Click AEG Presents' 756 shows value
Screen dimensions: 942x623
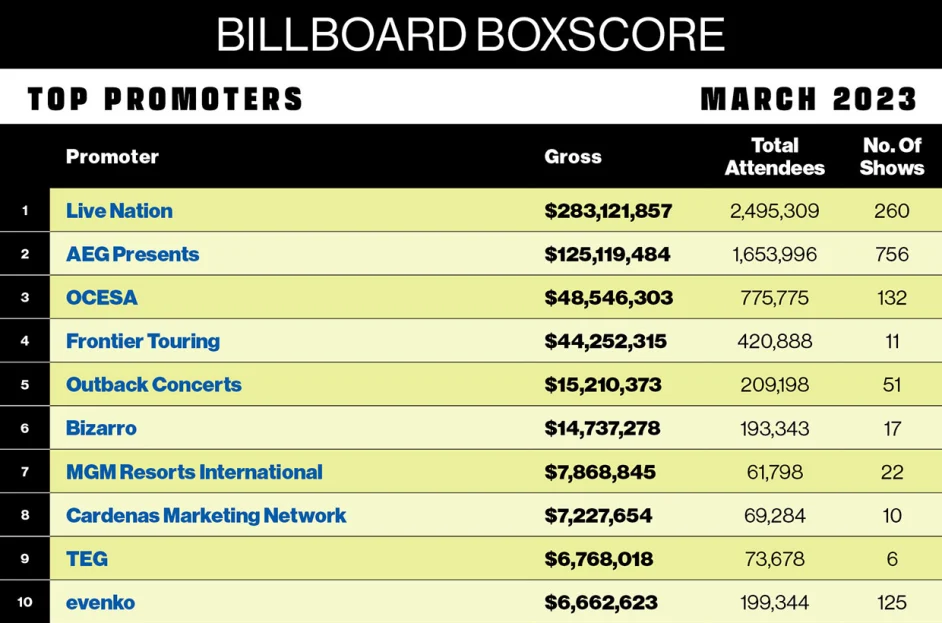(890, 254)
